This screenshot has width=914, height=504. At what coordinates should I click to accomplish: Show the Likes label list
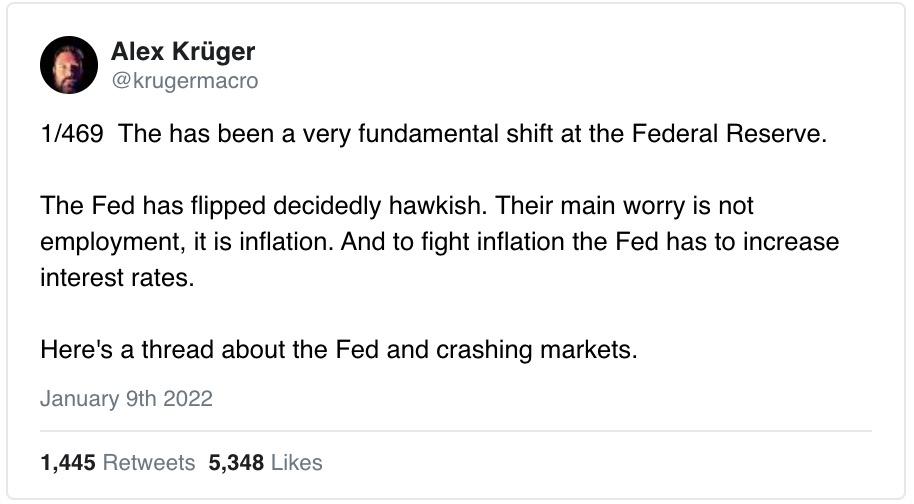click(297, 462)
